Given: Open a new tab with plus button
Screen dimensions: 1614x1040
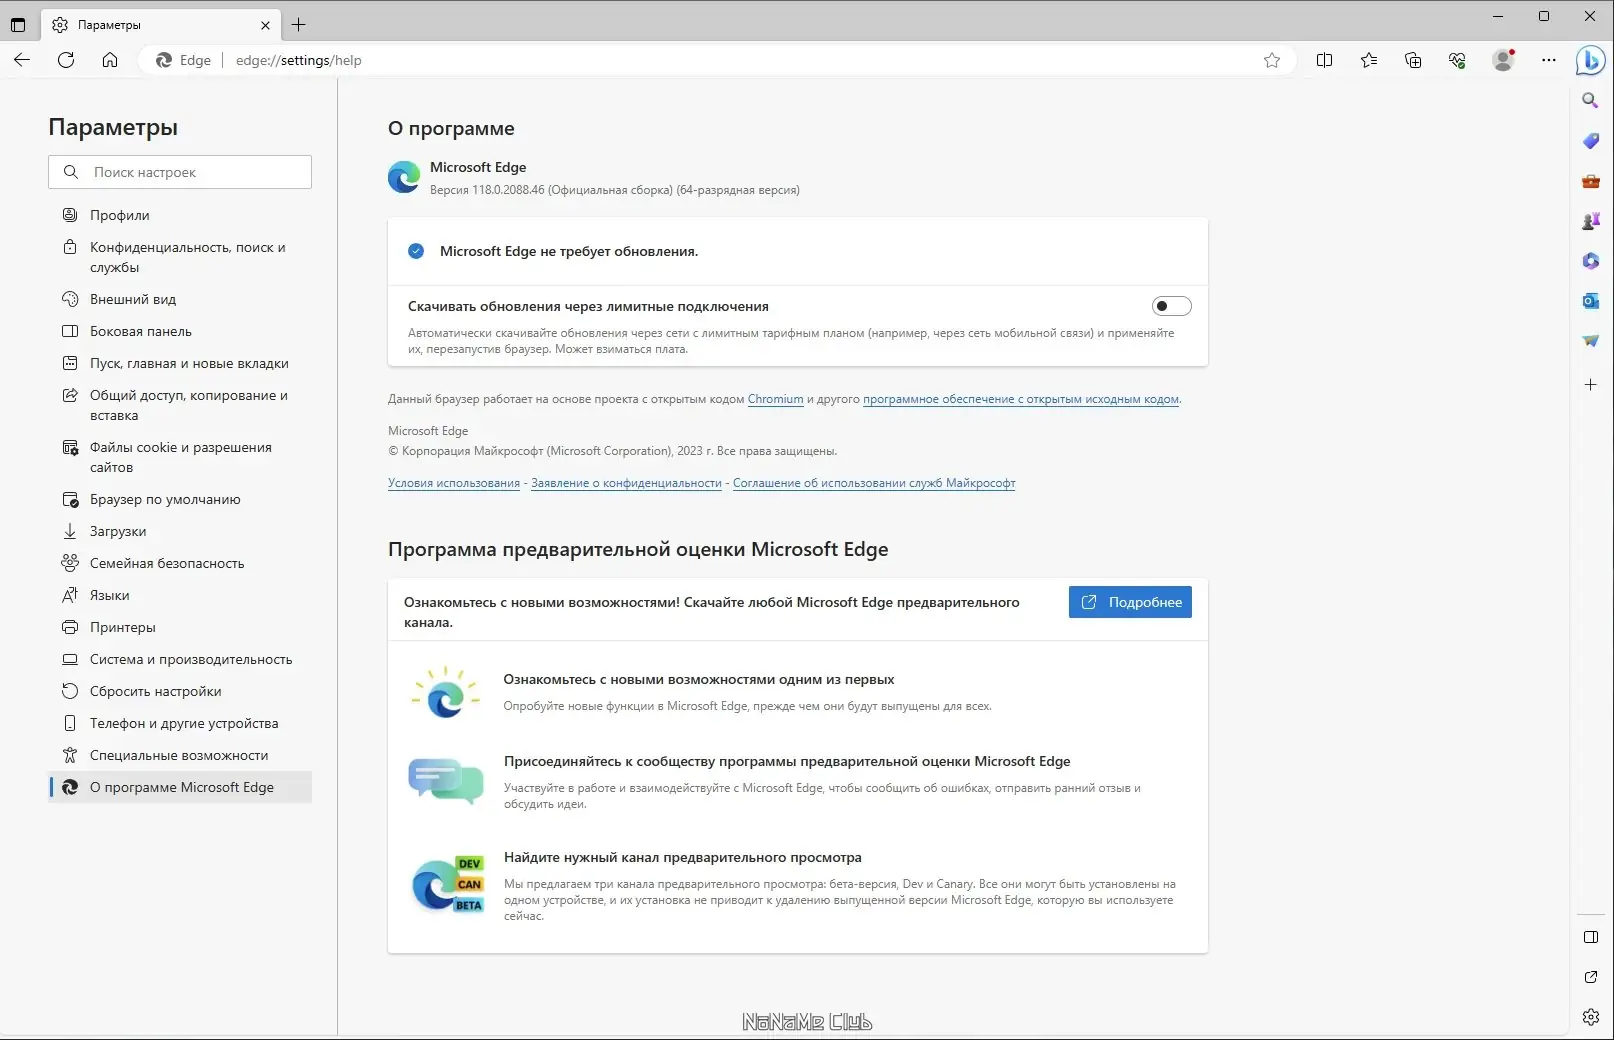Looking at the screenshot, I should [298, 25].
